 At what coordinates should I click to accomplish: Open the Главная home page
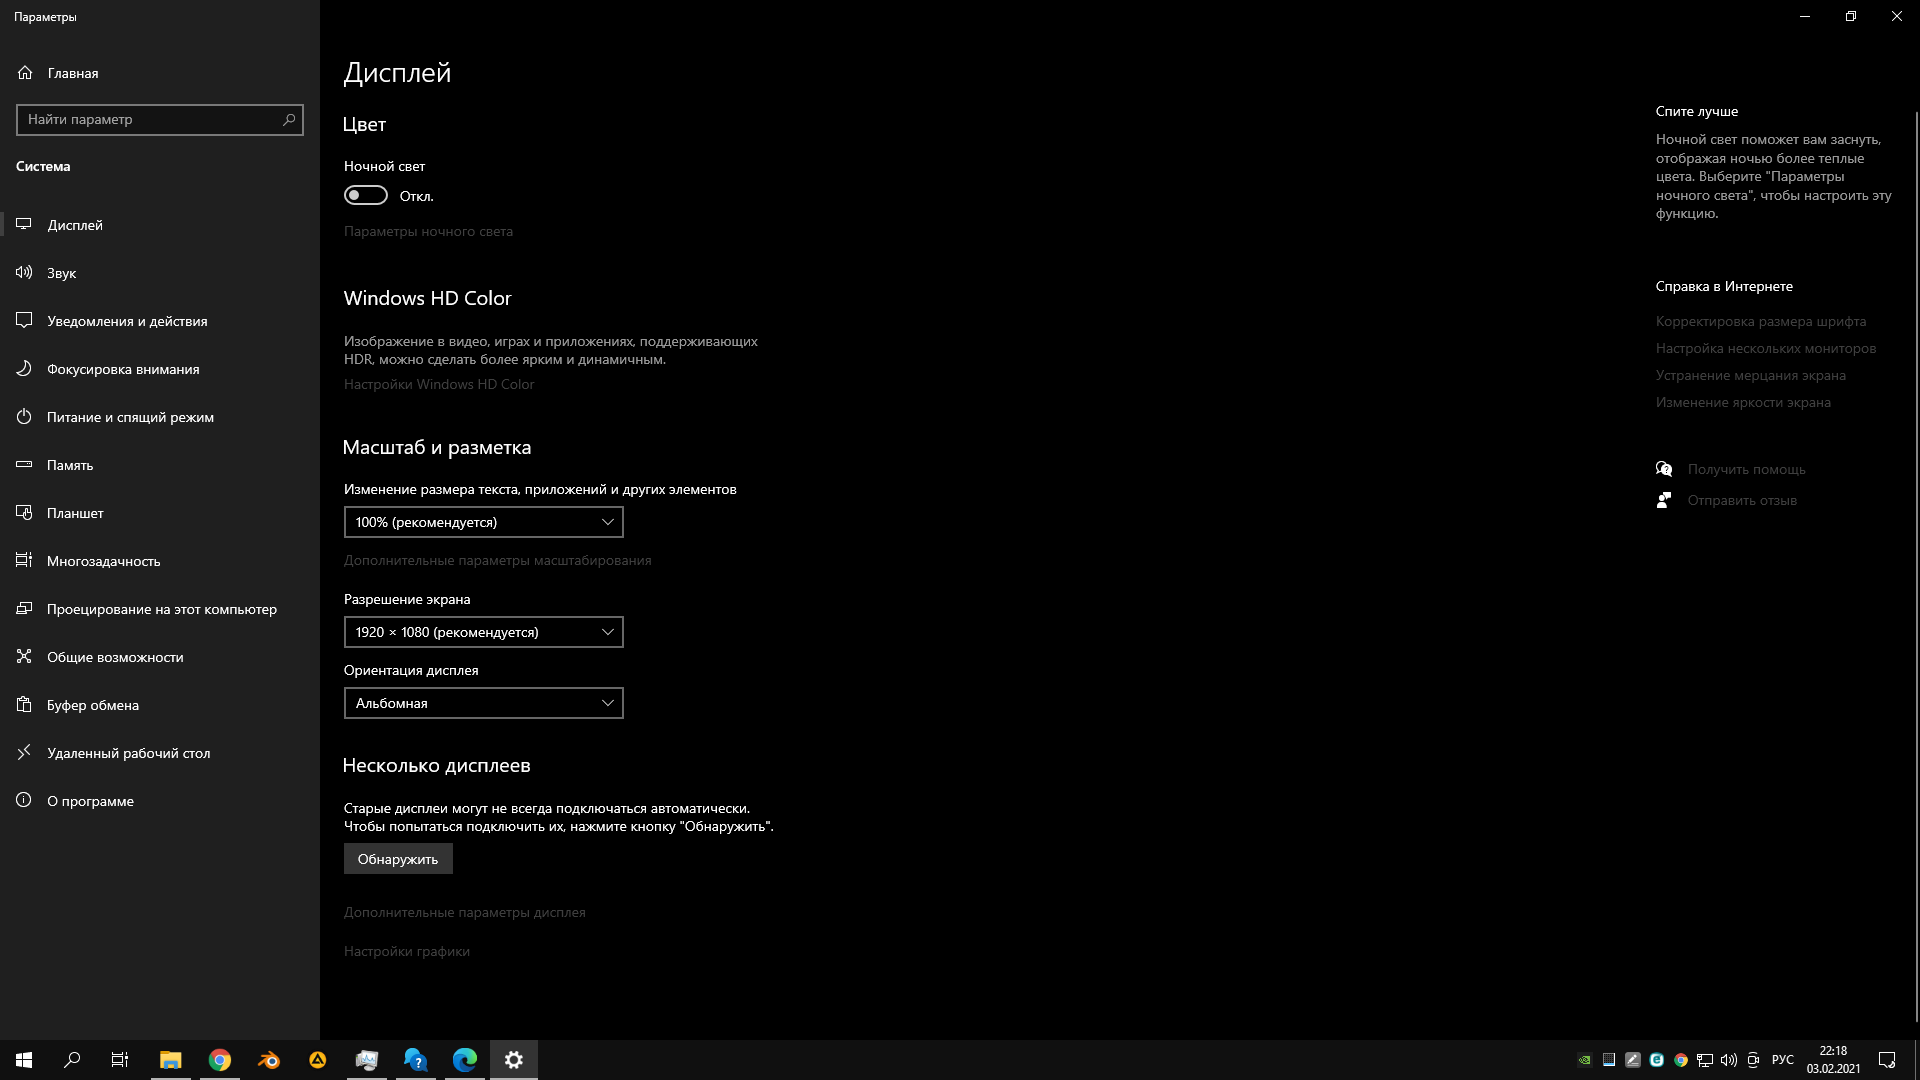click(x=160, y=73)
